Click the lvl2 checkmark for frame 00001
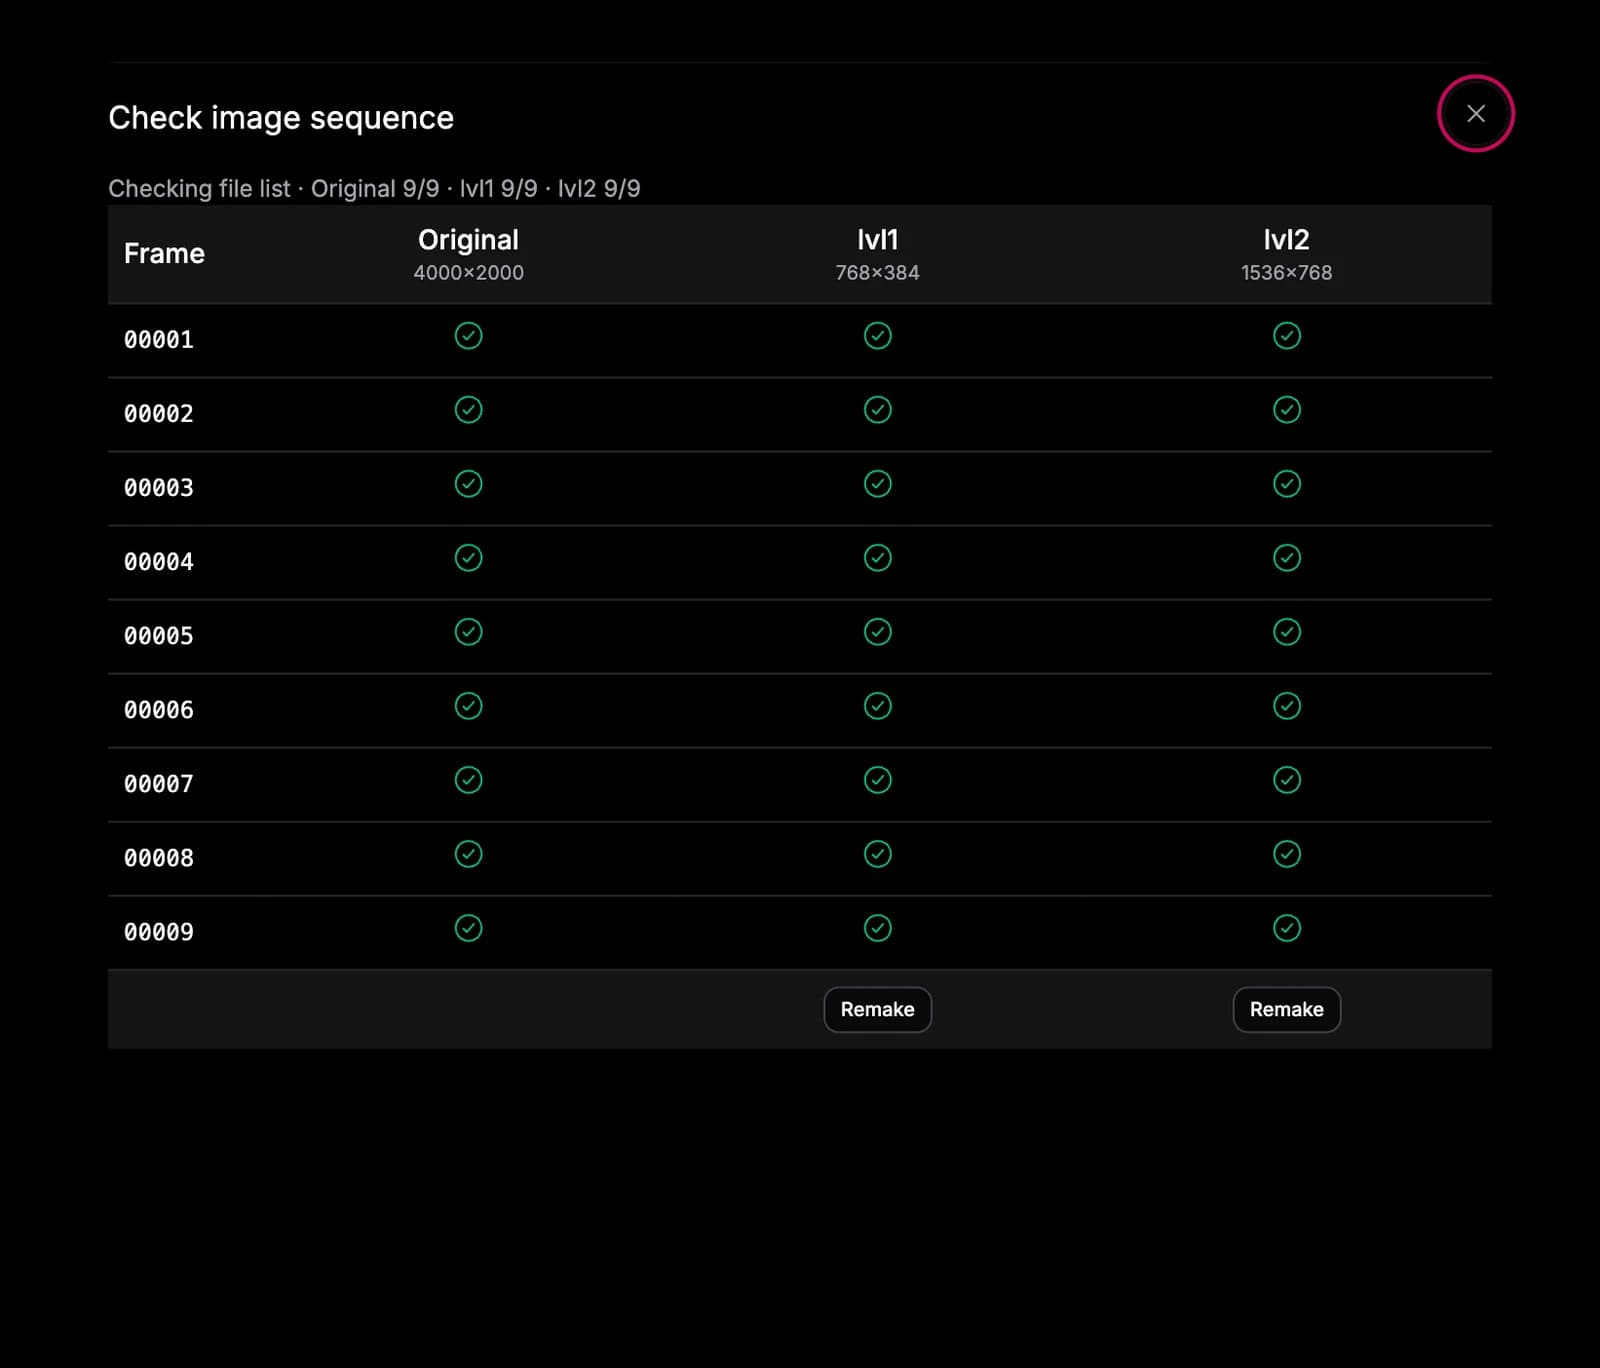The height and width of the screenshot is (1368, 1600). [1286, 336]
